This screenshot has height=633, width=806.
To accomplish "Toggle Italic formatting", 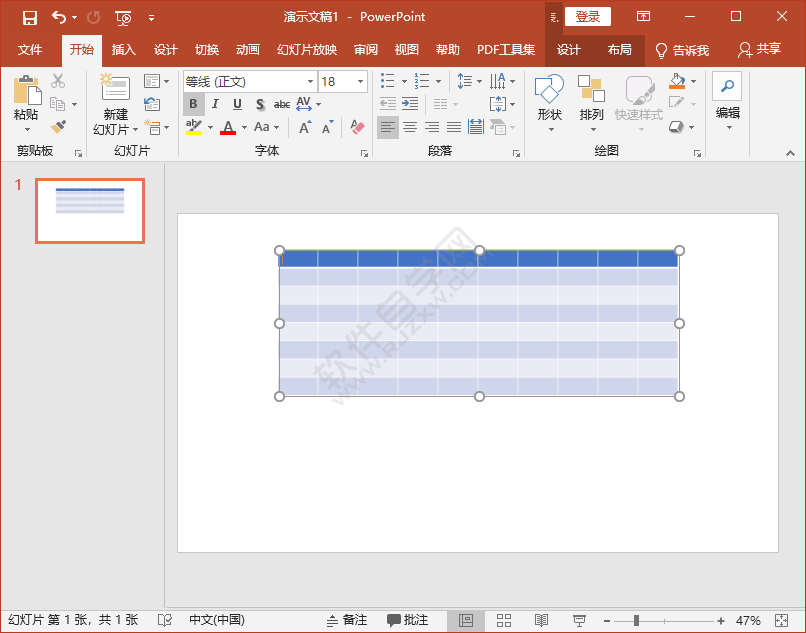I will 216,104.
